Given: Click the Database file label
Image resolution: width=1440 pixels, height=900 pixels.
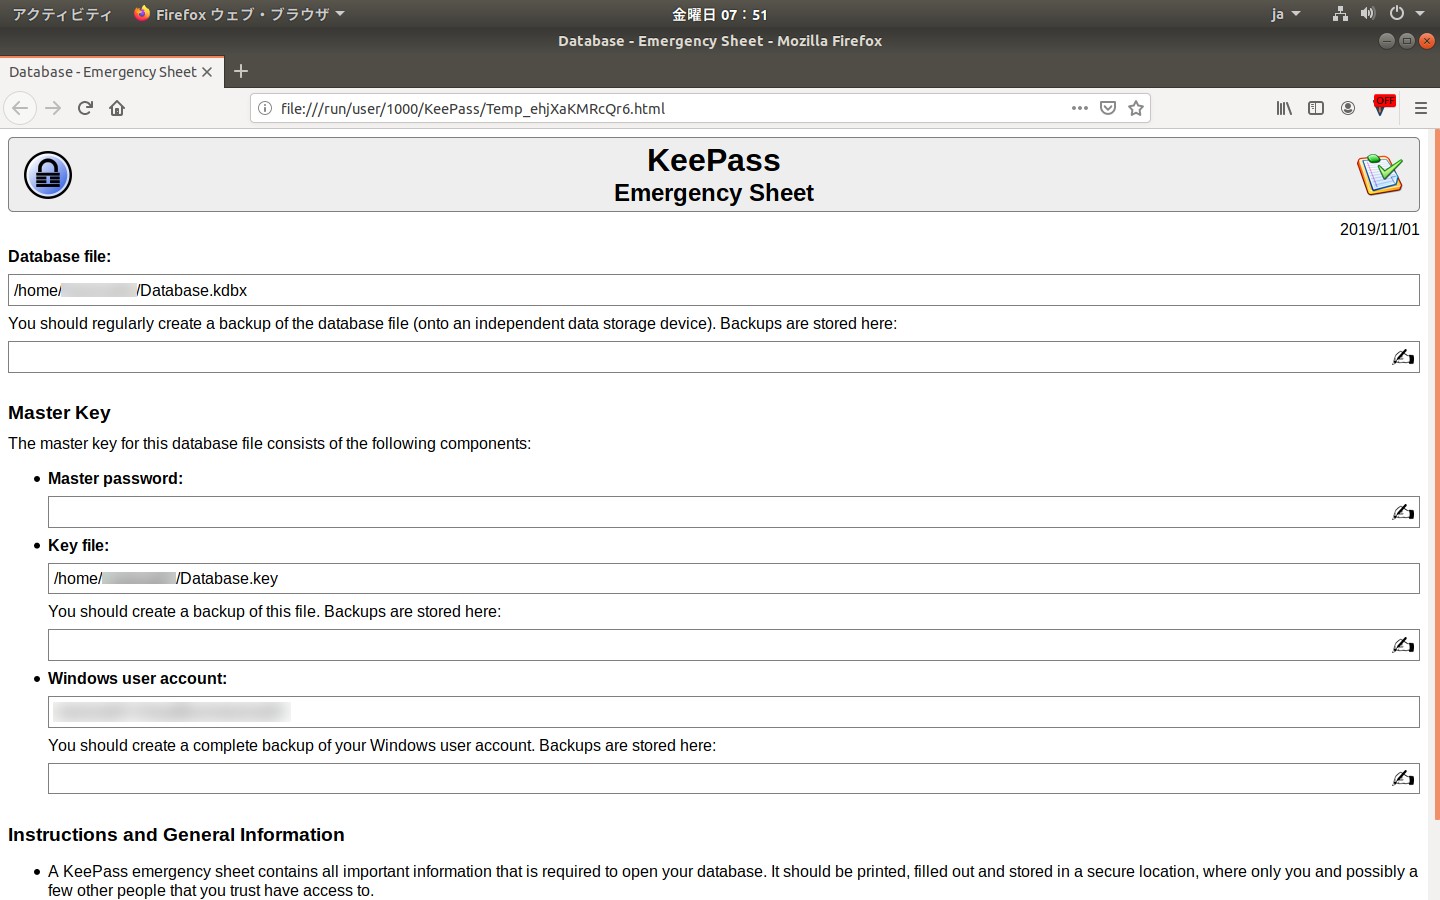Looking at the screenshot, I should coord(59,257).
